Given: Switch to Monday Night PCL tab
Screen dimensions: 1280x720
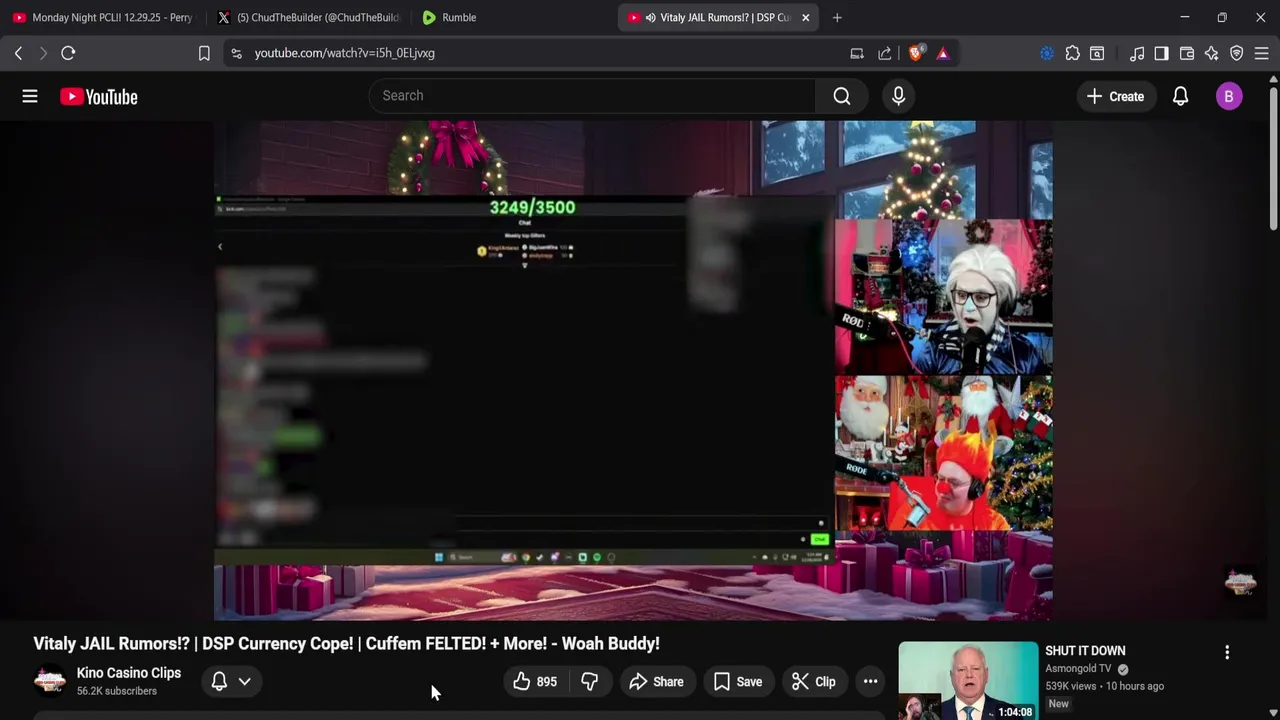Looking at the screenshot, I should 102,17.
